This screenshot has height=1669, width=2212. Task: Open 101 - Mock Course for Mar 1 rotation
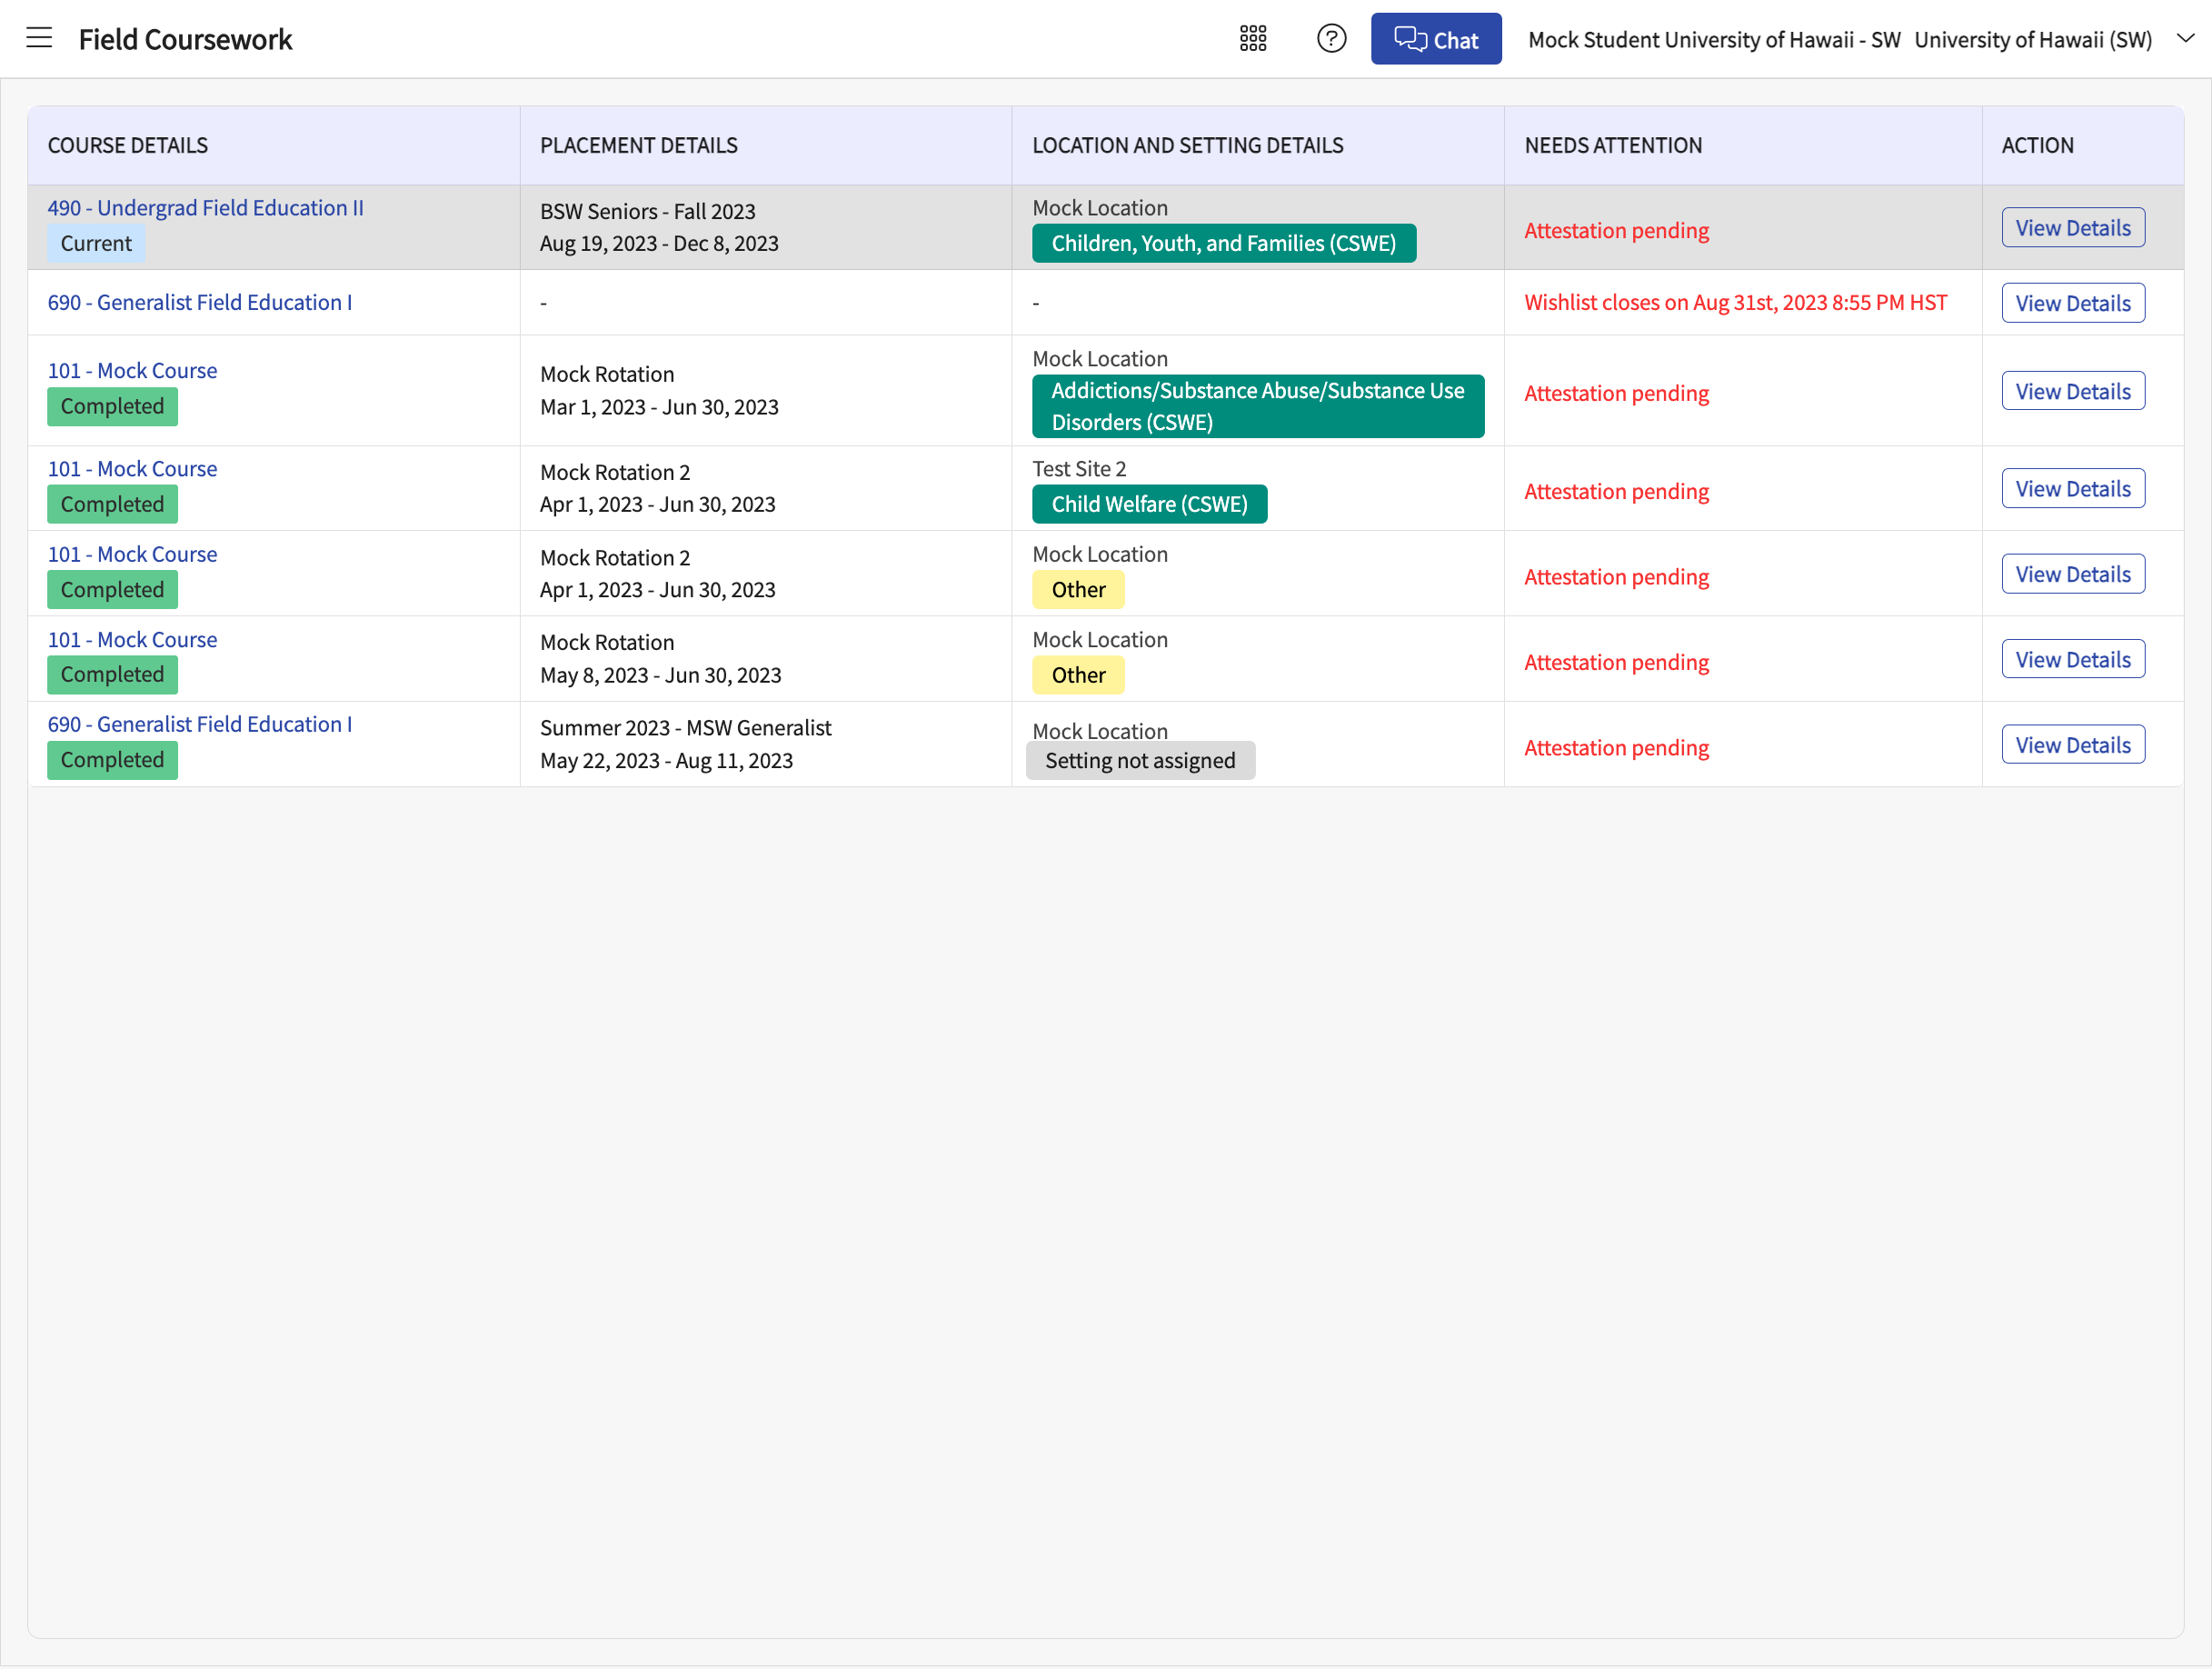(132, 370)
